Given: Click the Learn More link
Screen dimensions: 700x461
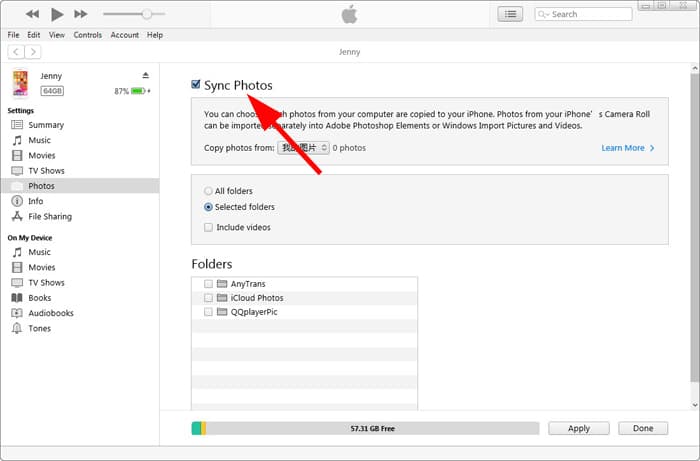Looking at the screenshot, I should (x=627, y=148).
